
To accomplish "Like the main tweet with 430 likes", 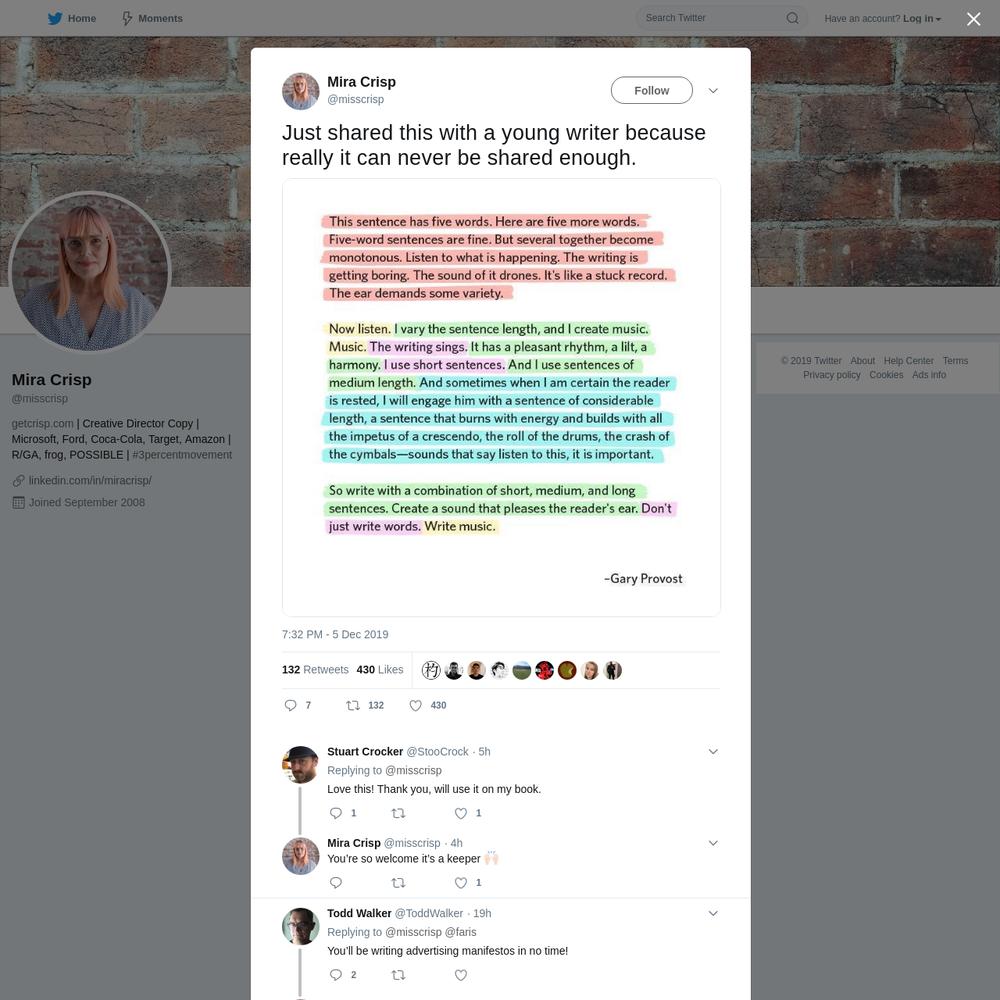I will 415,705.
